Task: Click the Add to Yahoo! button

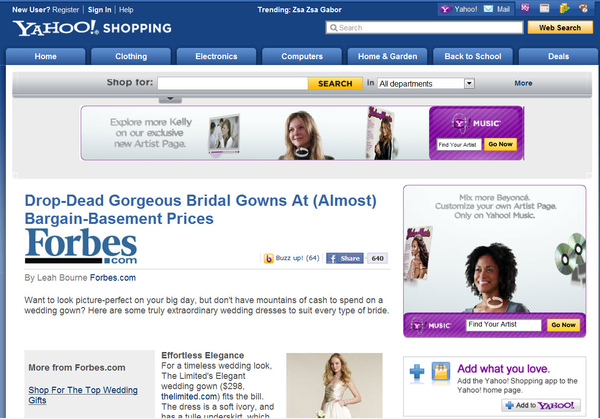Action: pos(541,405)
